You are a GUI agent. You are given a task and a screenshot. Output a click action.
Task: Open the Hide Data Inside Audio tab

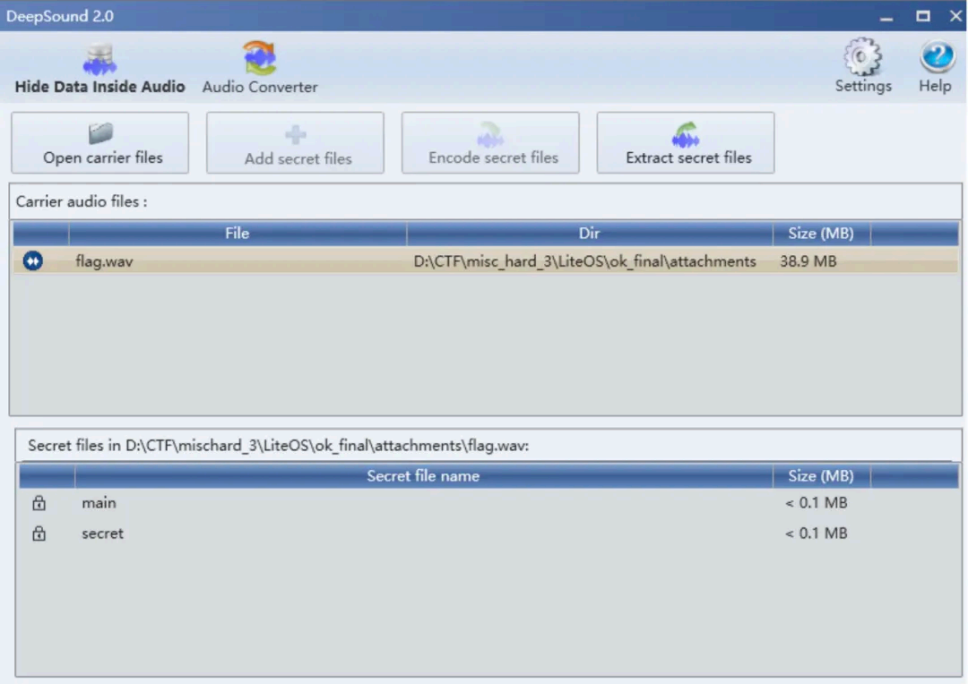[x=99, y=69]
